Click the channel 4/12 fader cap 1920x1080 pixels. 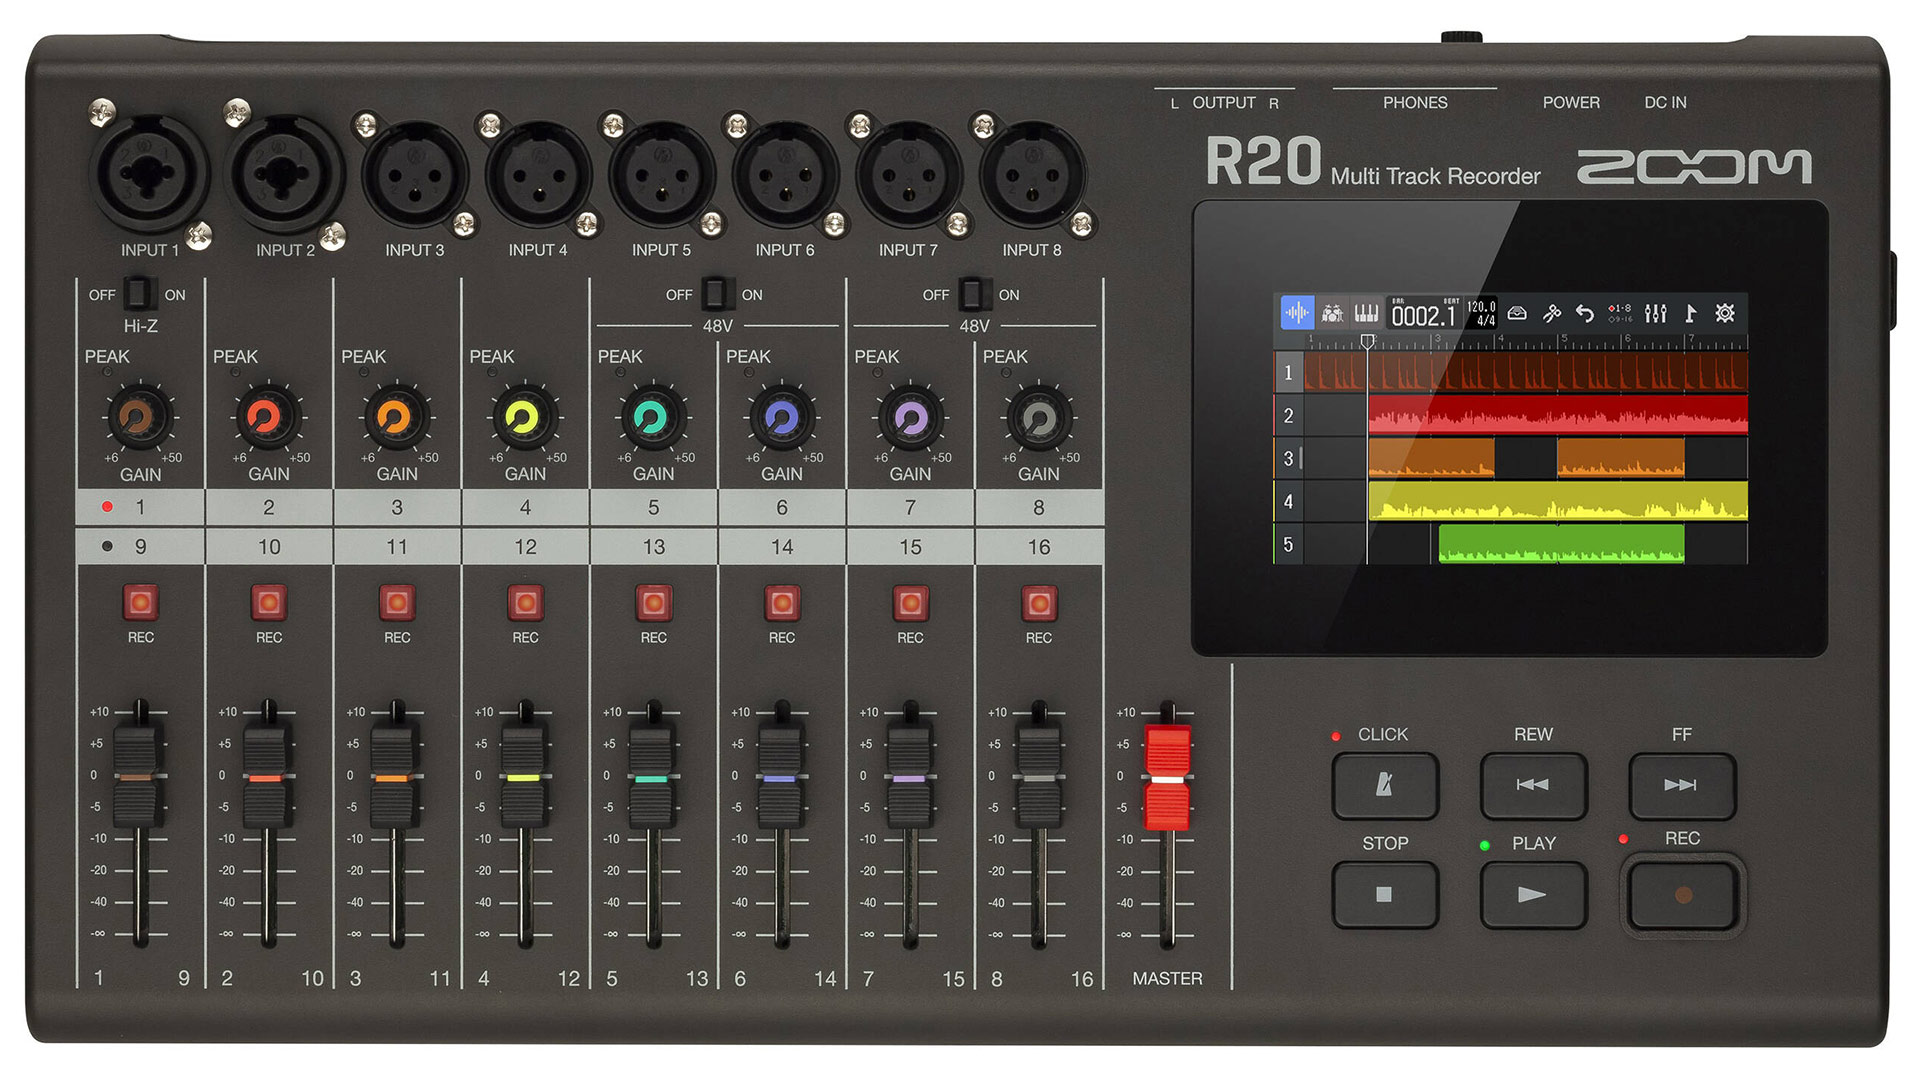[x=522, y=777]
